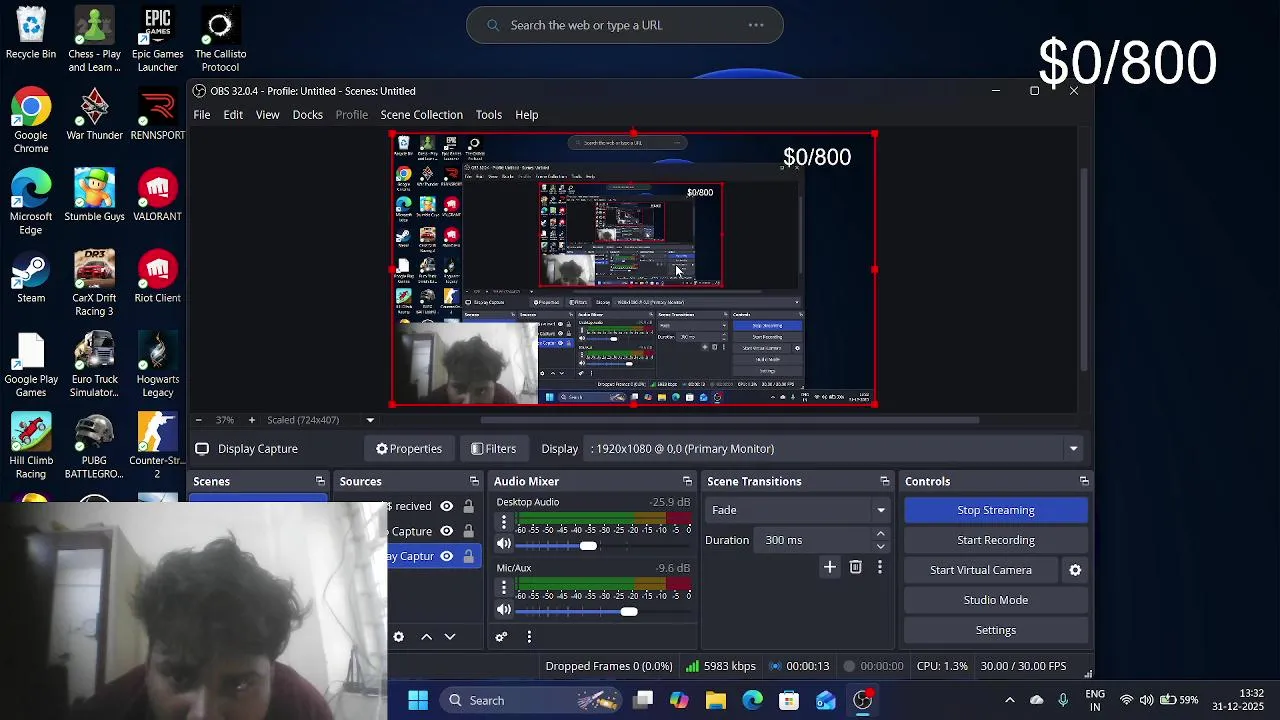1280x720 pixels.
Task: Open Properties of the Display Capture source
Action: [x=409, y=449]
